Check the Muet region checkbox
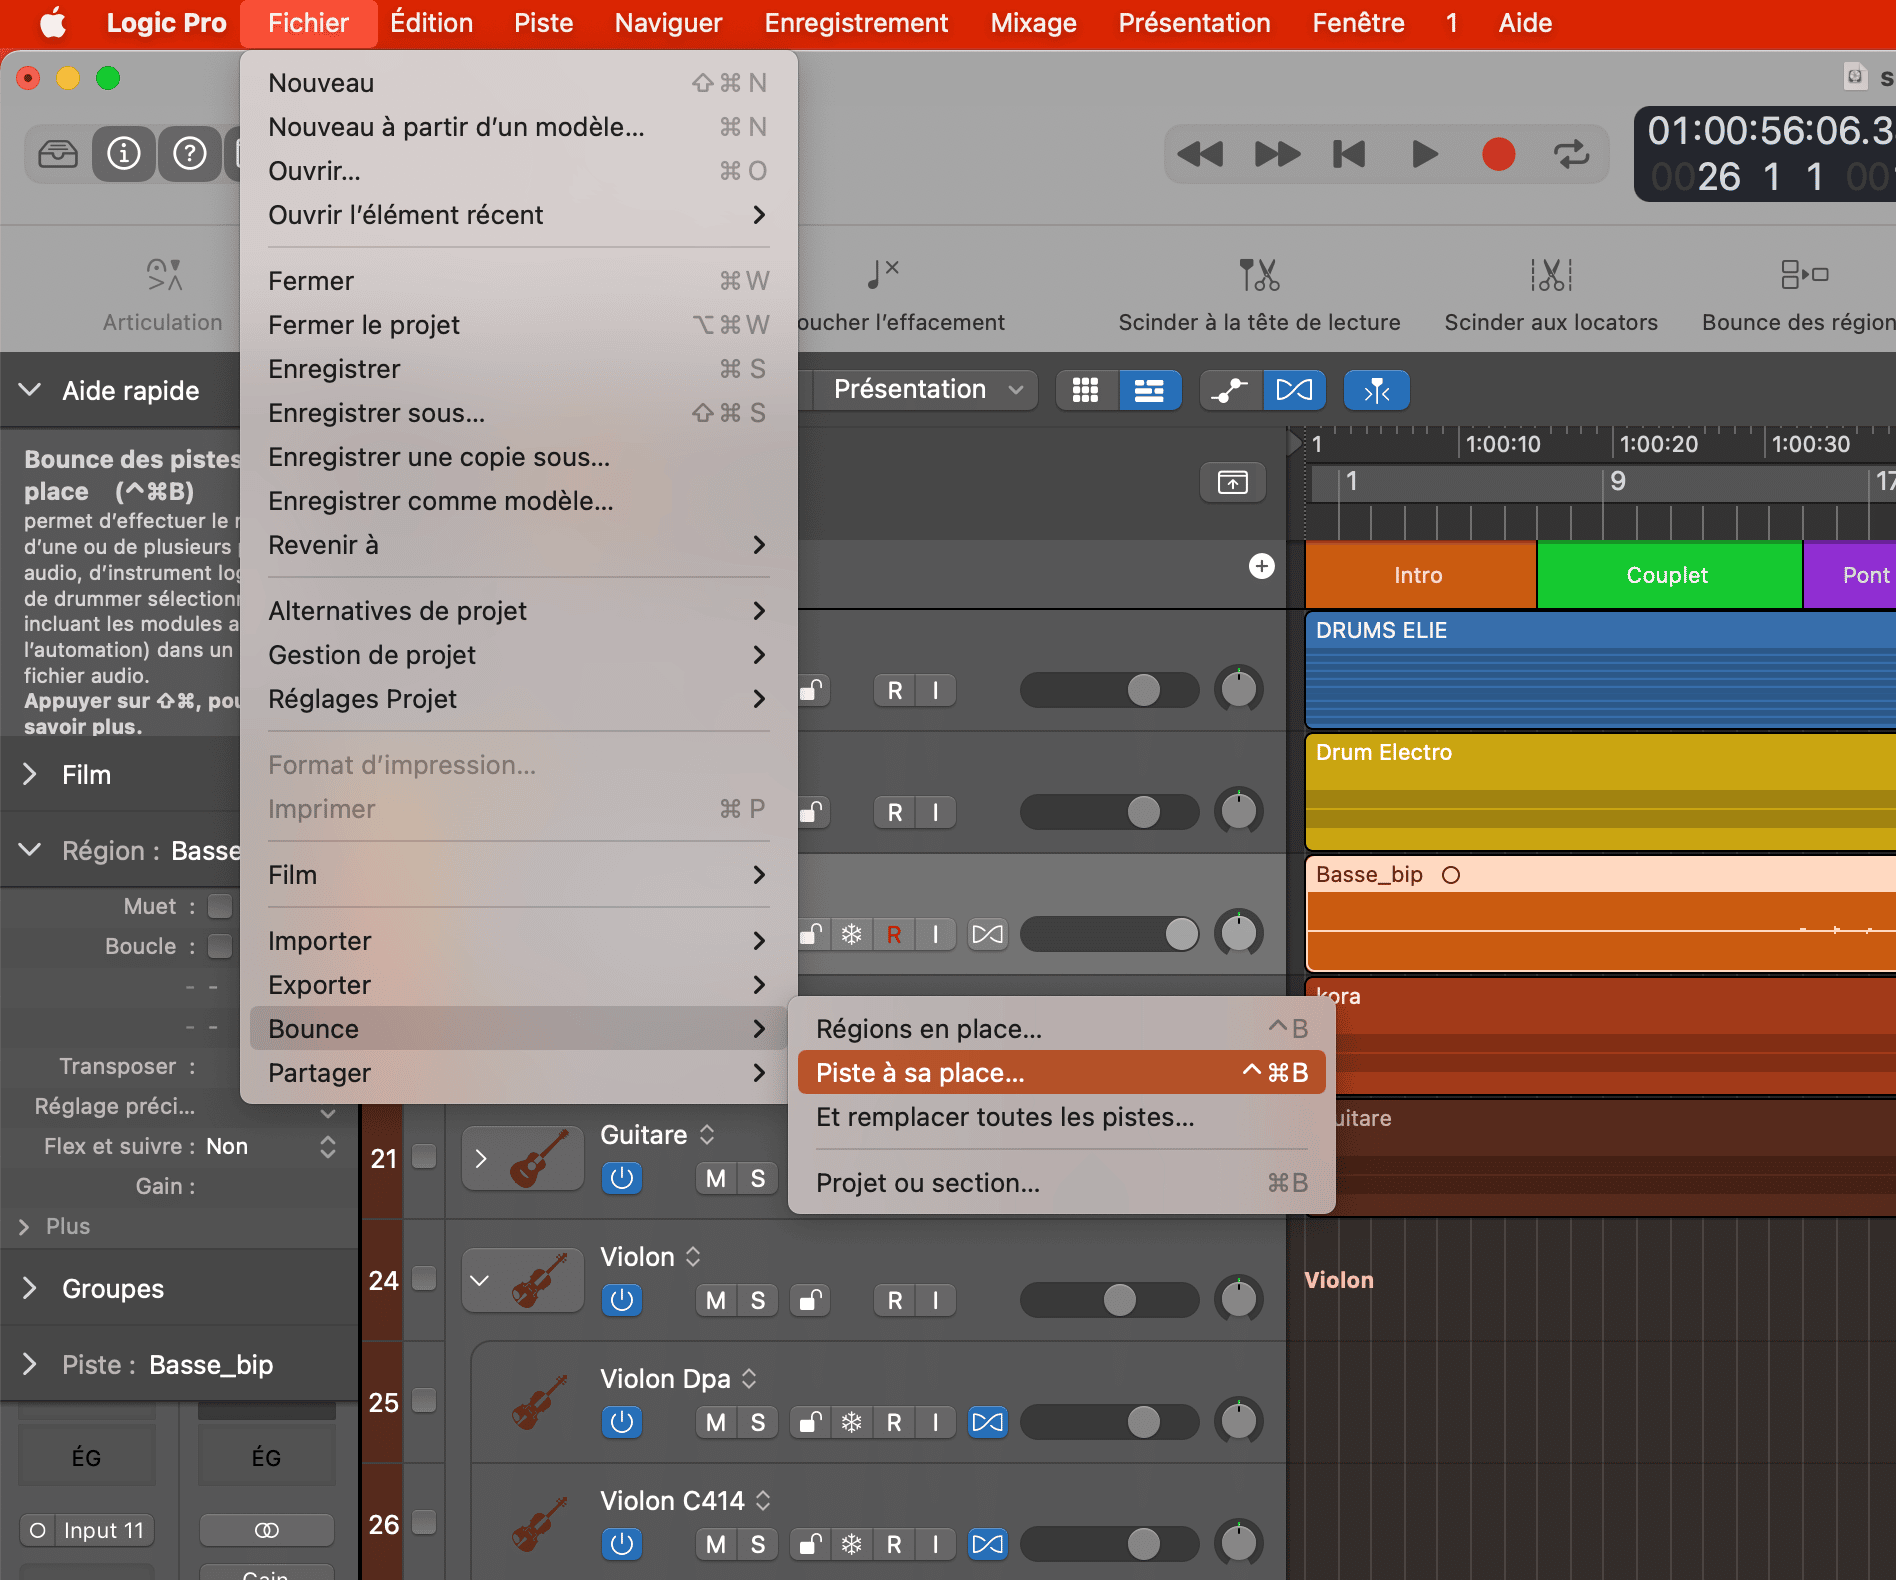This screenshot has height=1580, width=1896. pos(220,906)
